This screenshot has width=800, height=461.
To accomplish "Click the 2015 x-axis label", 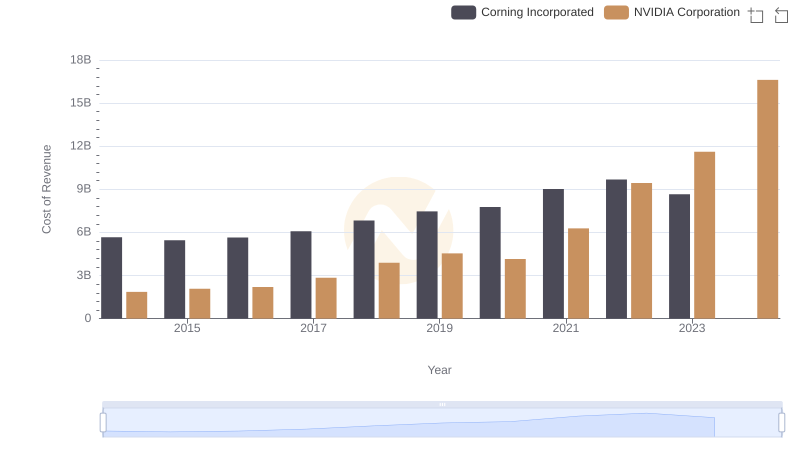I will point(187,328).
